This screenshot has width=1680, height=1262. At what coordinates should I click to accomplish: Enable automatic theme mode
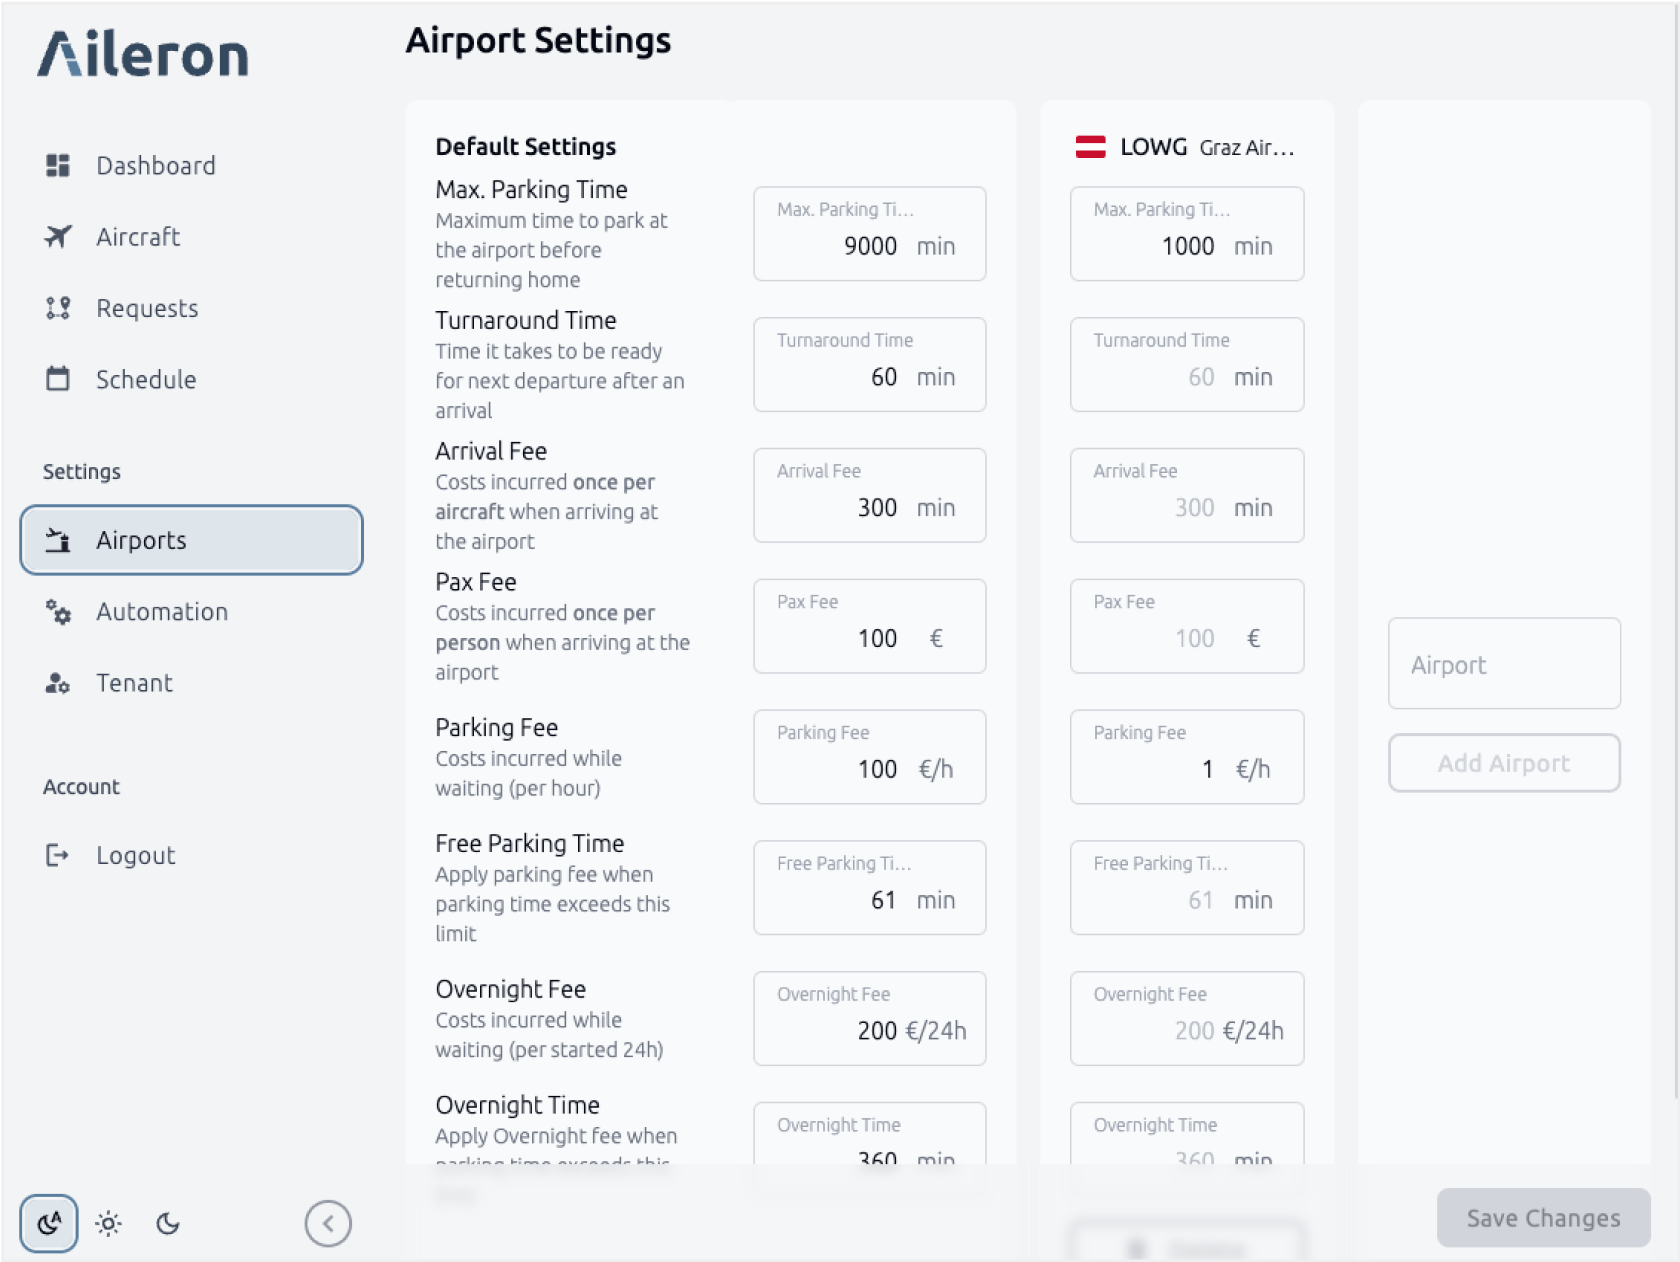coord(49,1222)
